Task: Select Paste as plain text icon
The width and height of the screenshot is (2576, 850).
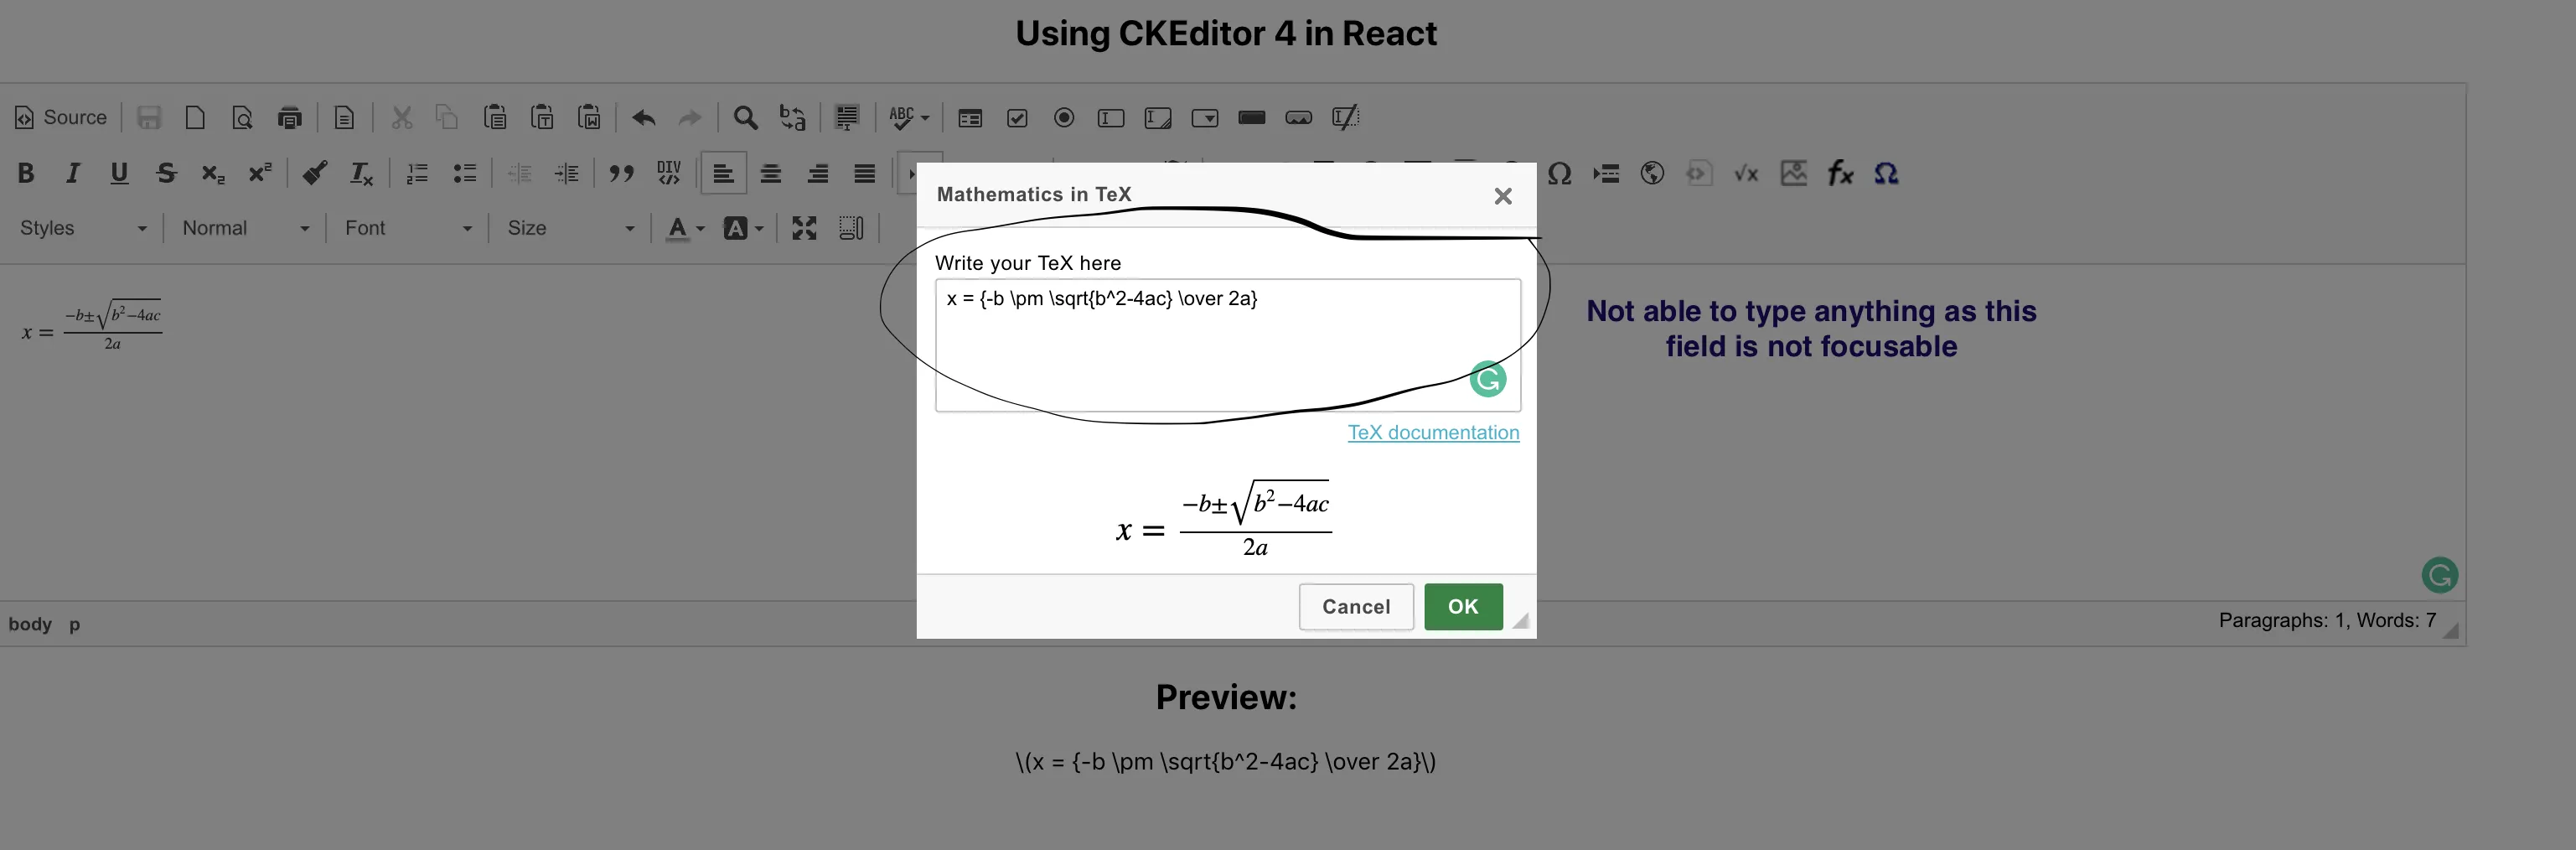Action: click(x=542, y=118)
